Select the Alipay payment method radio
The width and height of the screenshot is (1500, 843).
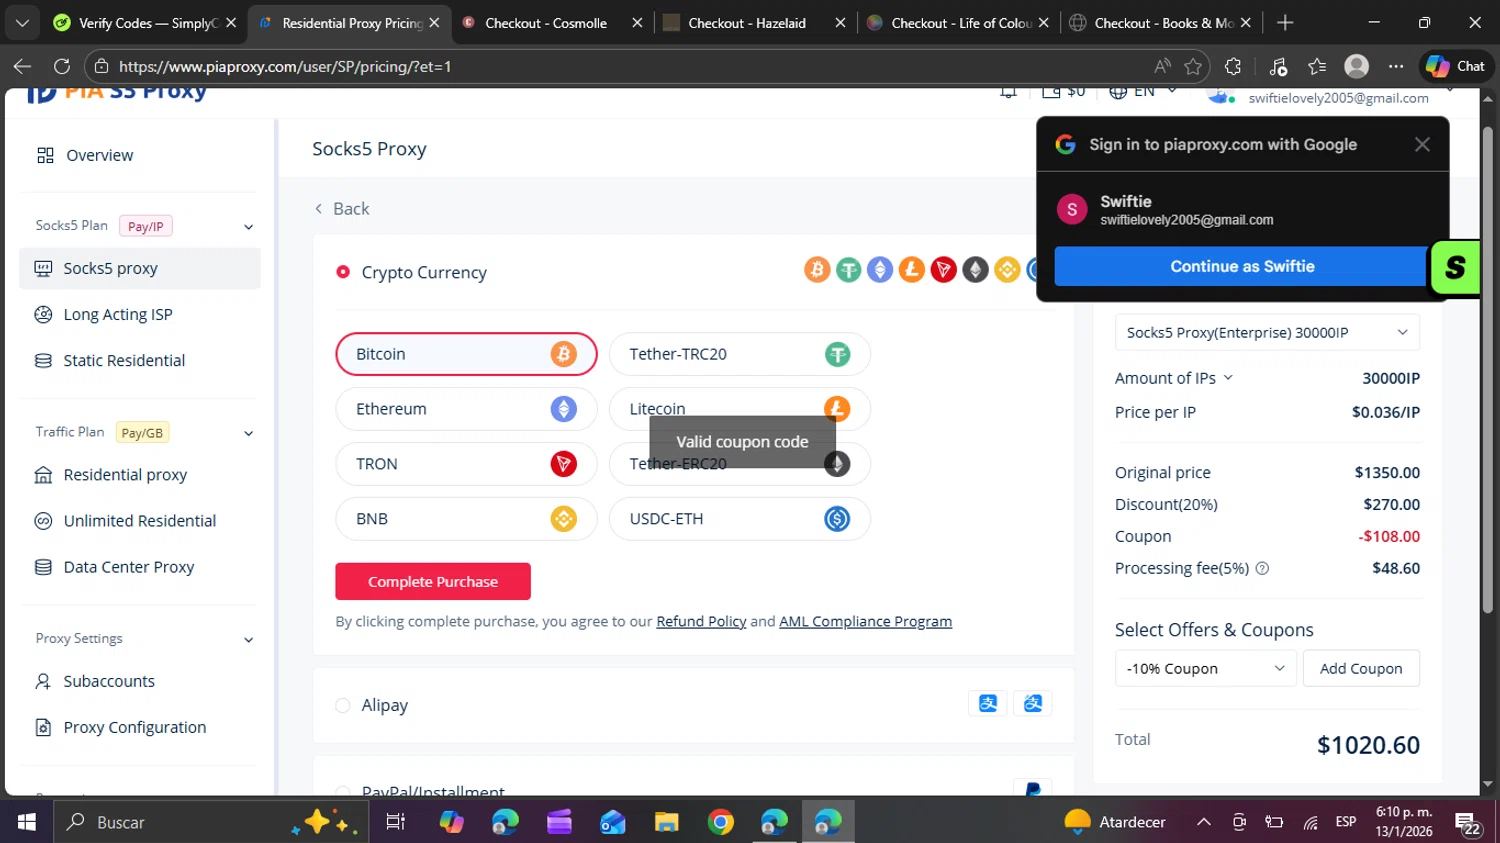[343, 705]
